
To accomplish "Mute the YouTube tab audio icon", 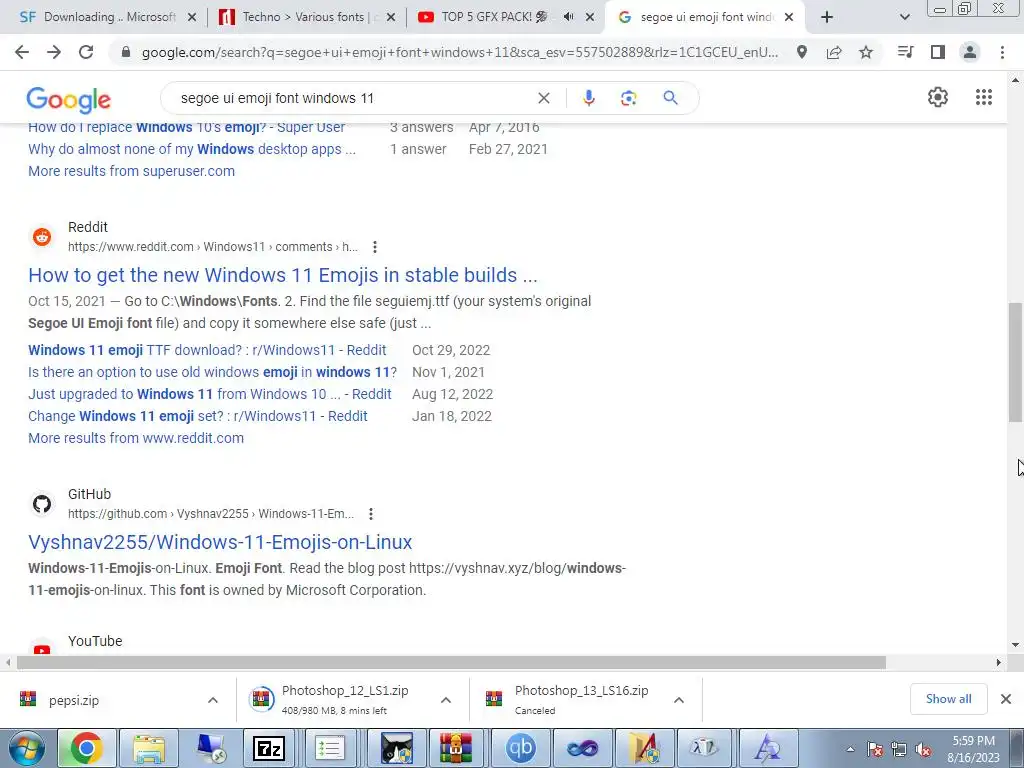I will click(568, 17).
